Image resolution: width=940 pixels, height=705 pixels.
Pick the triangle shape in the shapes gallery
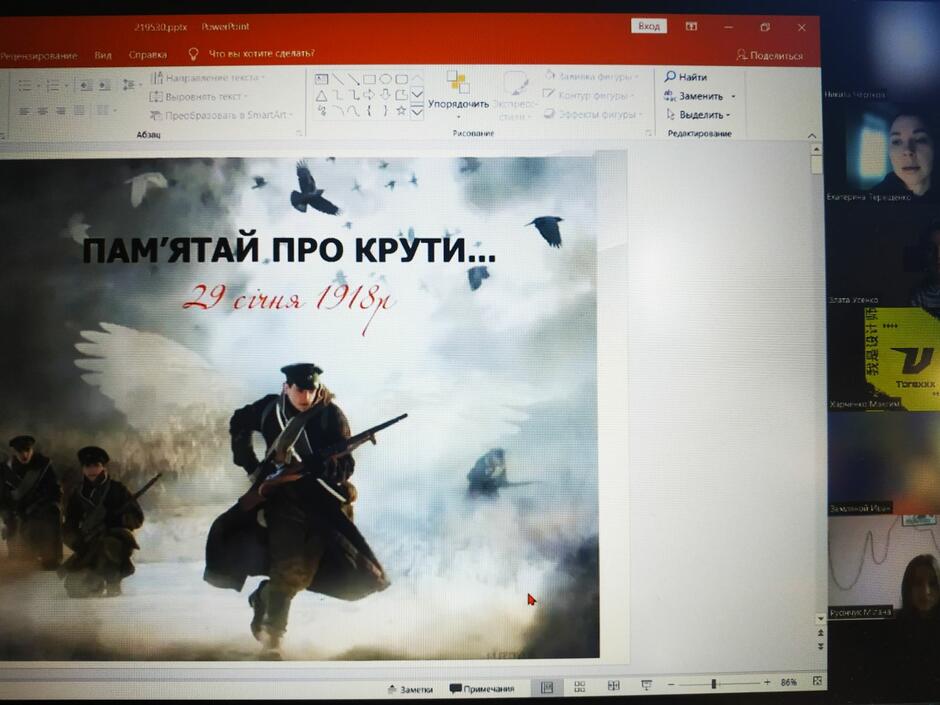pyautogui.click(x=321, y=95)
